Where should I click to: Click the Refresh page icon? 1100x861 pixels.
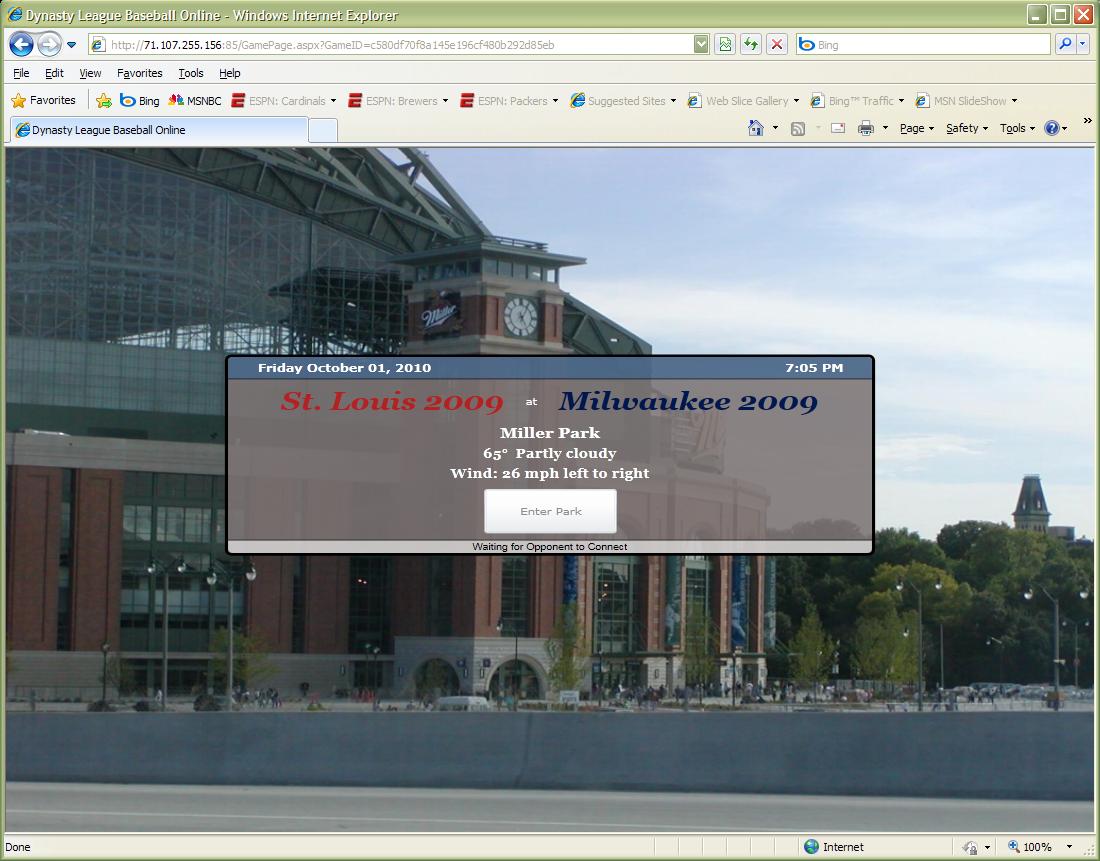coord(750,45)
